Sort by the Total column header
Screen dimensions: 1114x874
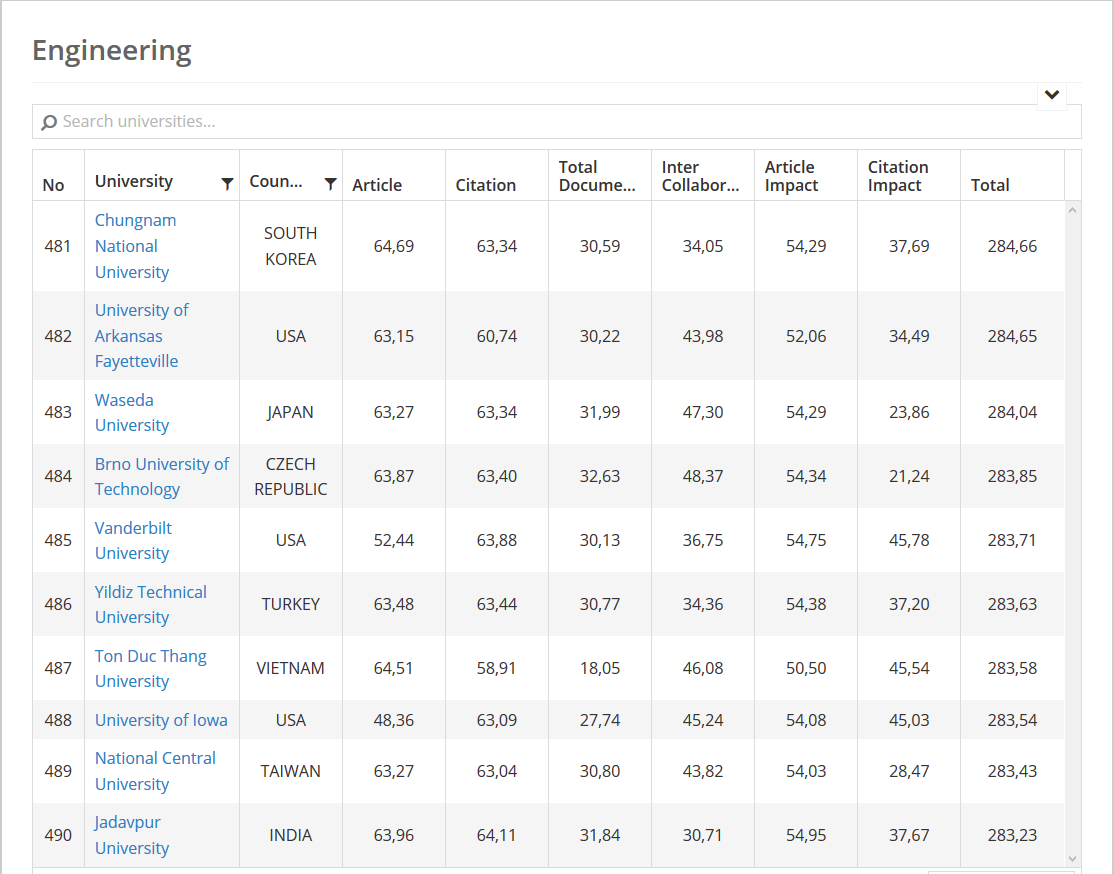(990, 185)
